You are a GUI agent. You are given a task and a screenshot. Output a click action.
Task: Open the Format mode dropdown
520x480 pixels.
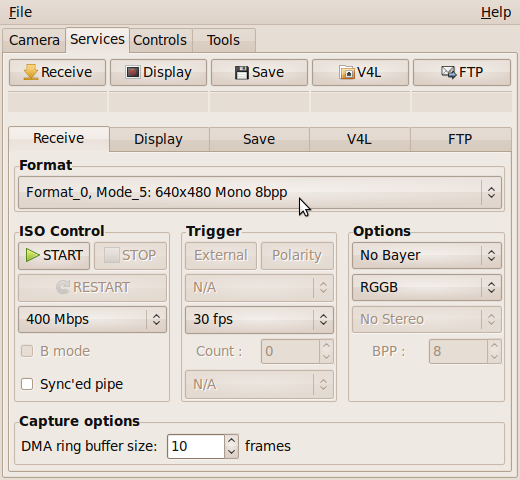click(x=260, y=193)
